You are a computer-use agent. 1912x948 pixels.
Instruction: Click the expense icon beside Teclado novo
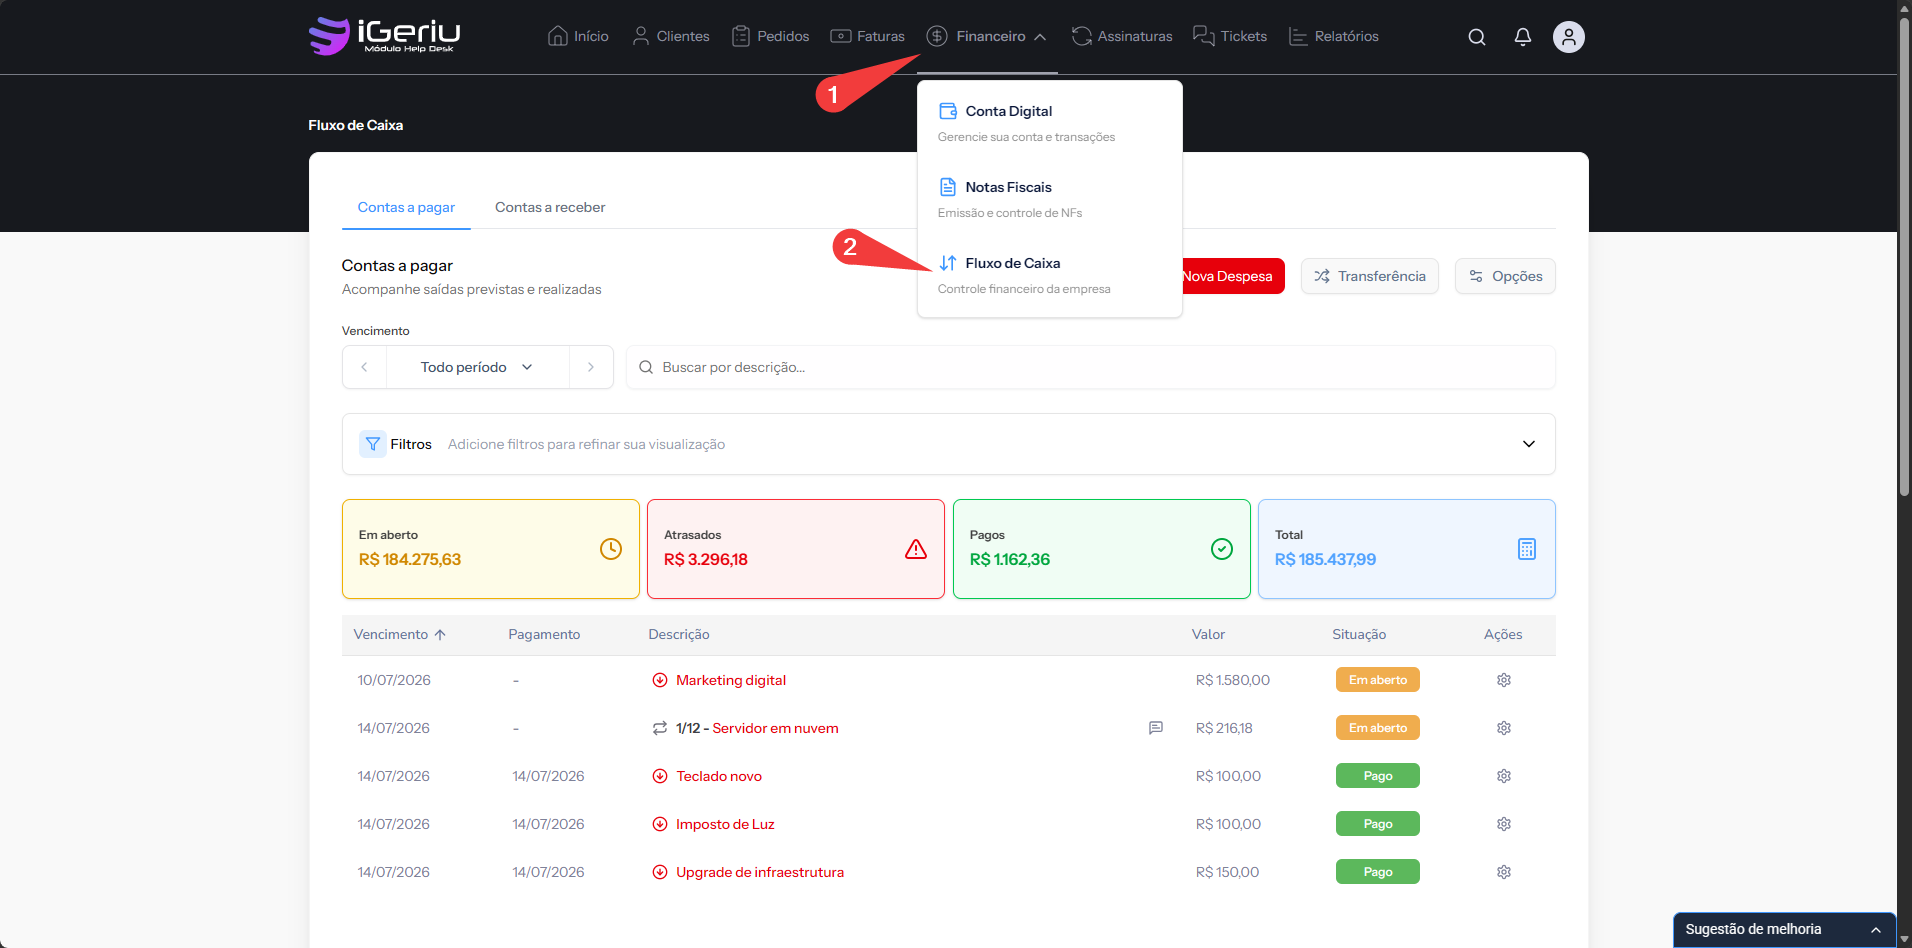click(x=660, y=776)
